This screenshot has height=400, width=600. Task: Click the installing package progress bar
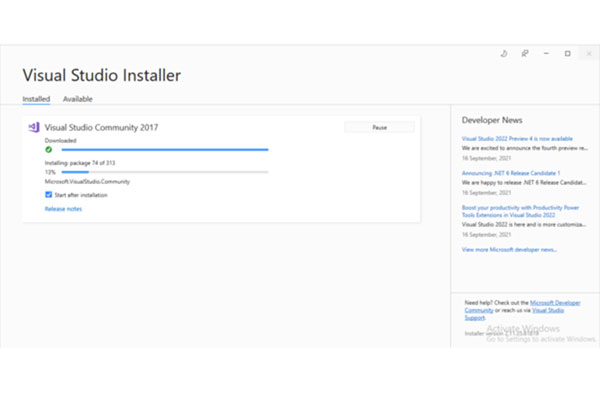pyautogui.click(x=165, y=172)
